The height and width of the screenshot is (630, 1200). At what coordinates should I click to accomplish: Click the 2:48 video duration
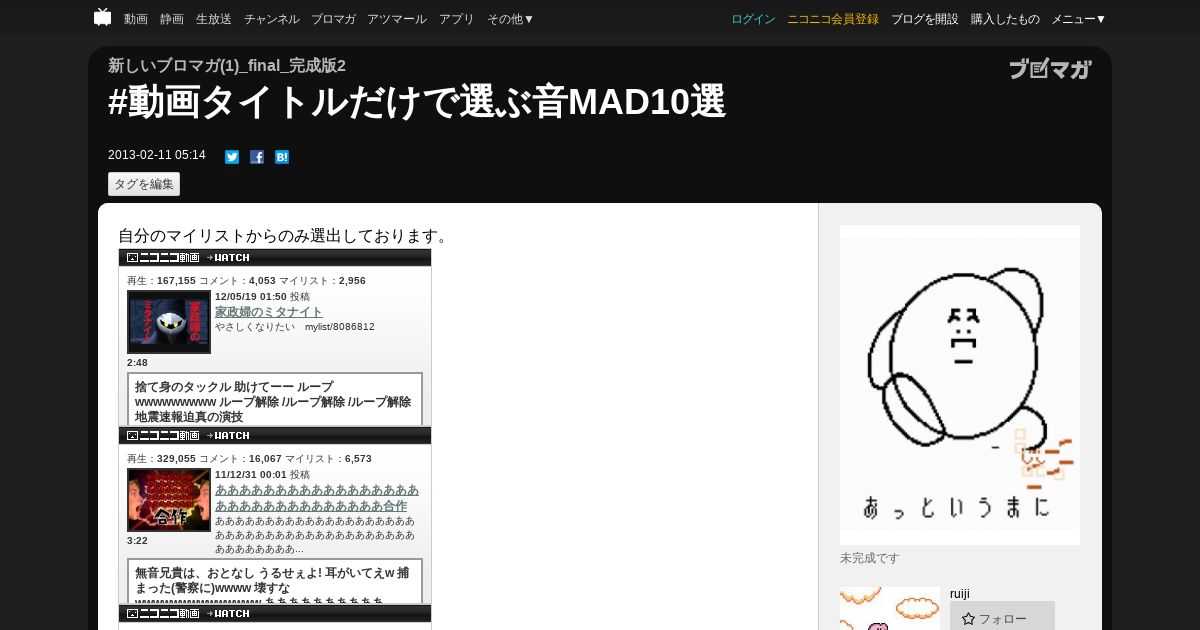point(137,363)
